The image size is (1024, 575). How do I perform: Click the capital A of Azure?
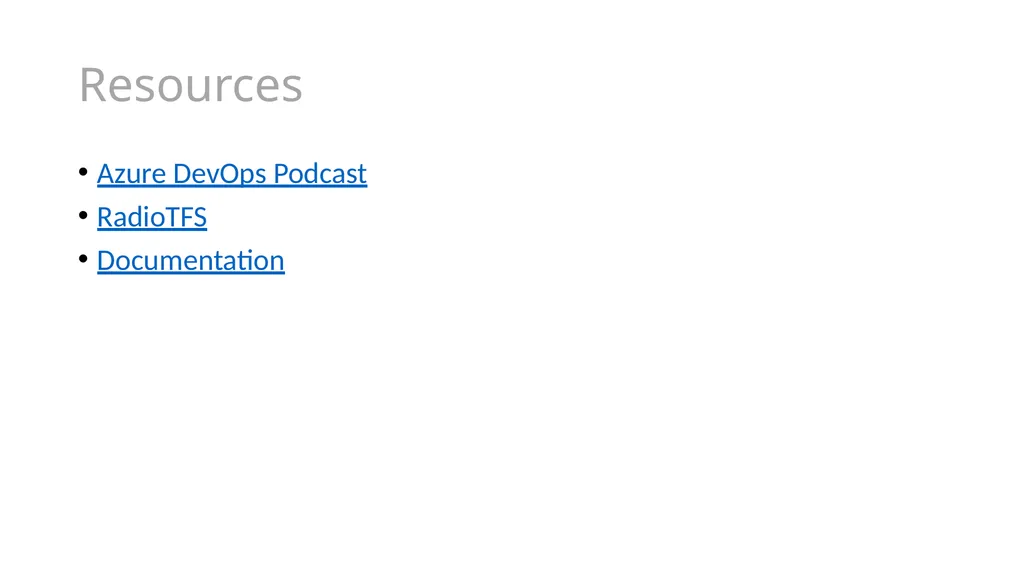click(x=106, y=174)
